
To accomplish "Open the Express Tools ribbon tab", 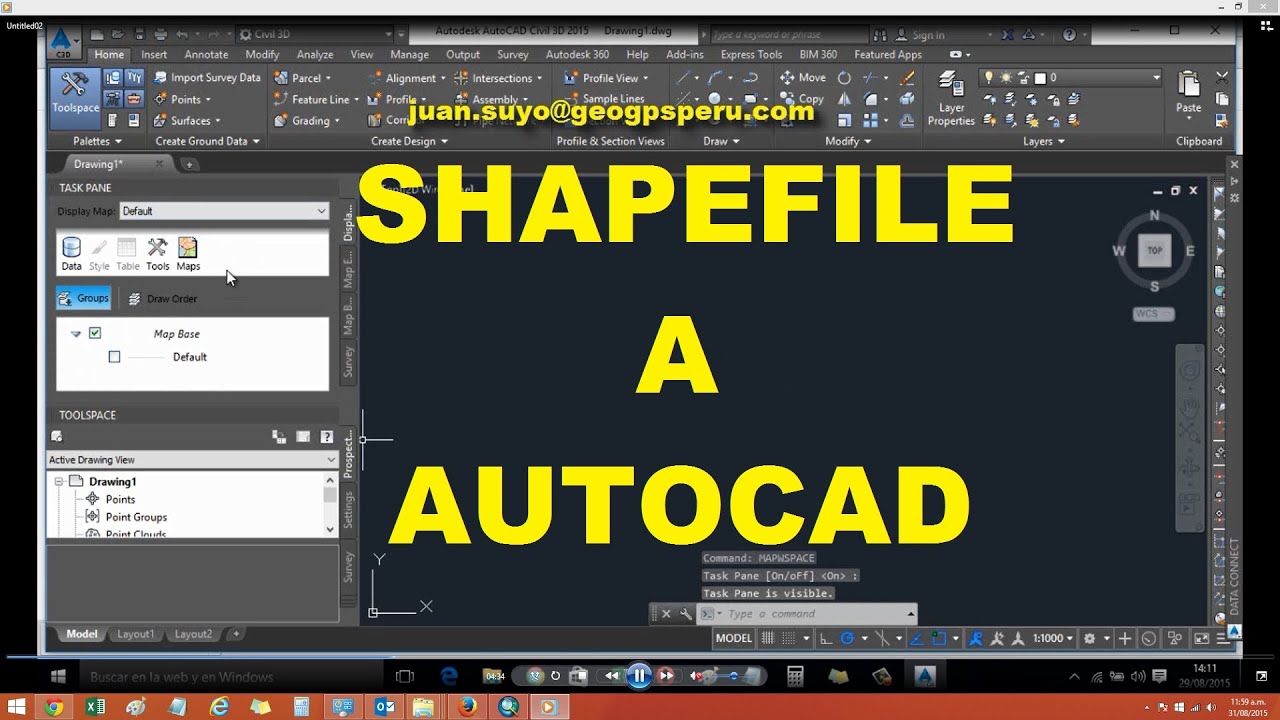I will coord(751,54).
